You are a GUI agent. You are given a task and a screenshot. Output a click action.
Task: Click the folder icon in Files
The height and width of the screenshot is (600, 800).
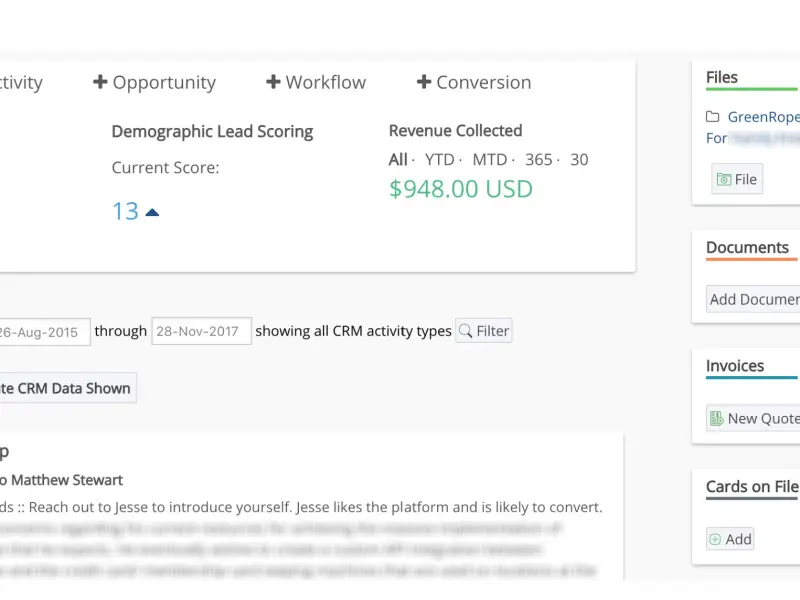coord(713,117)
